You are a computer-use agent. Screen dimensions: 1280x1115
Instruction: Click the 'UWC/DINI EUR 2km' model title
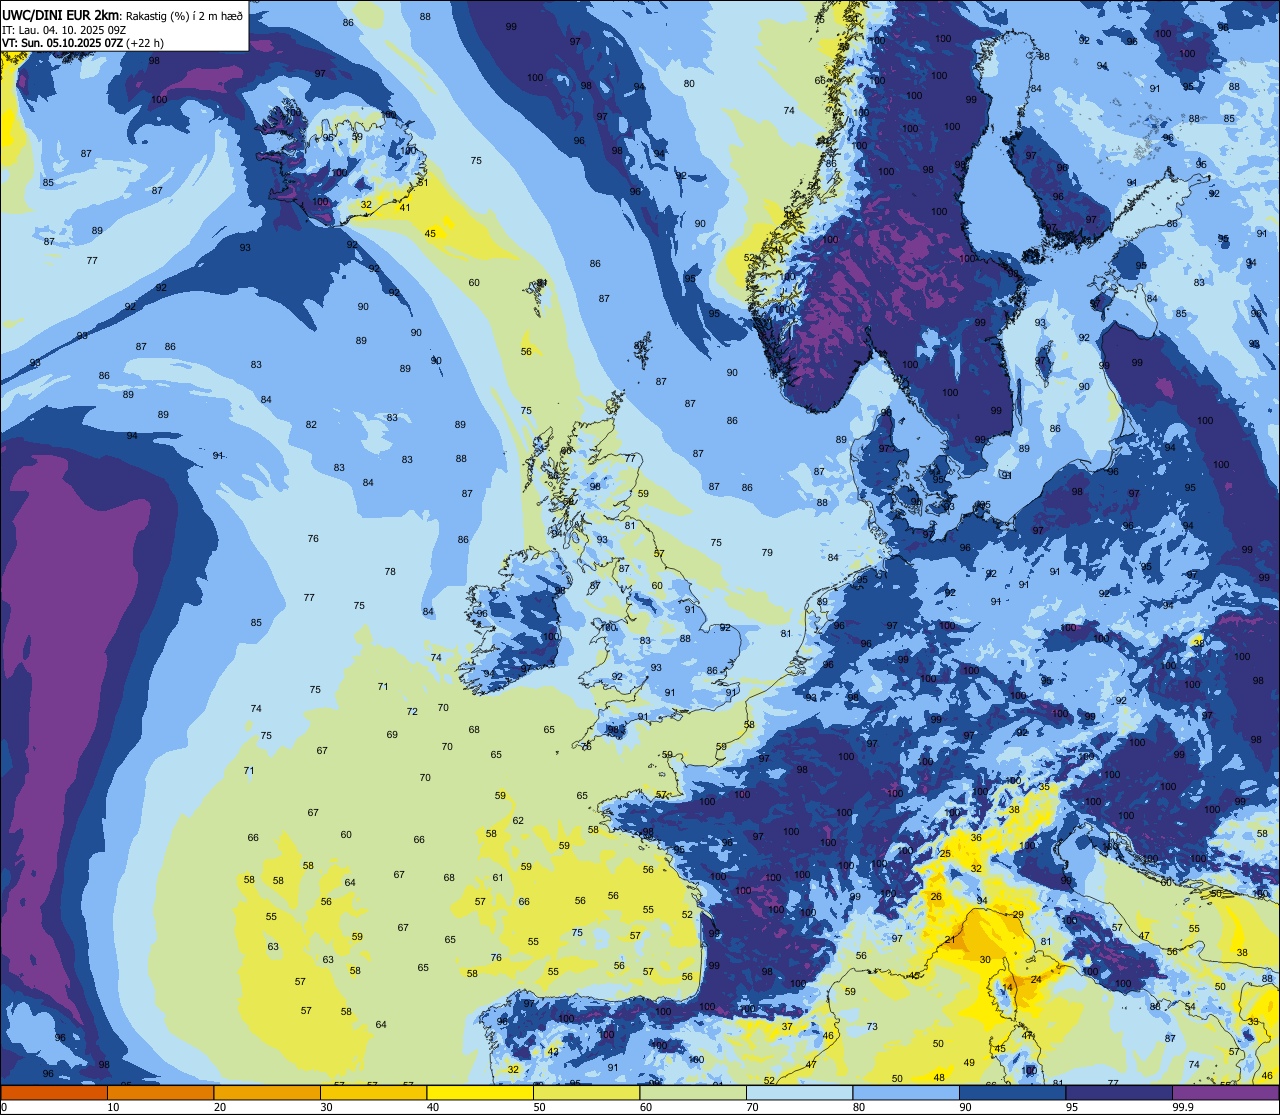[x=60, y=14]
